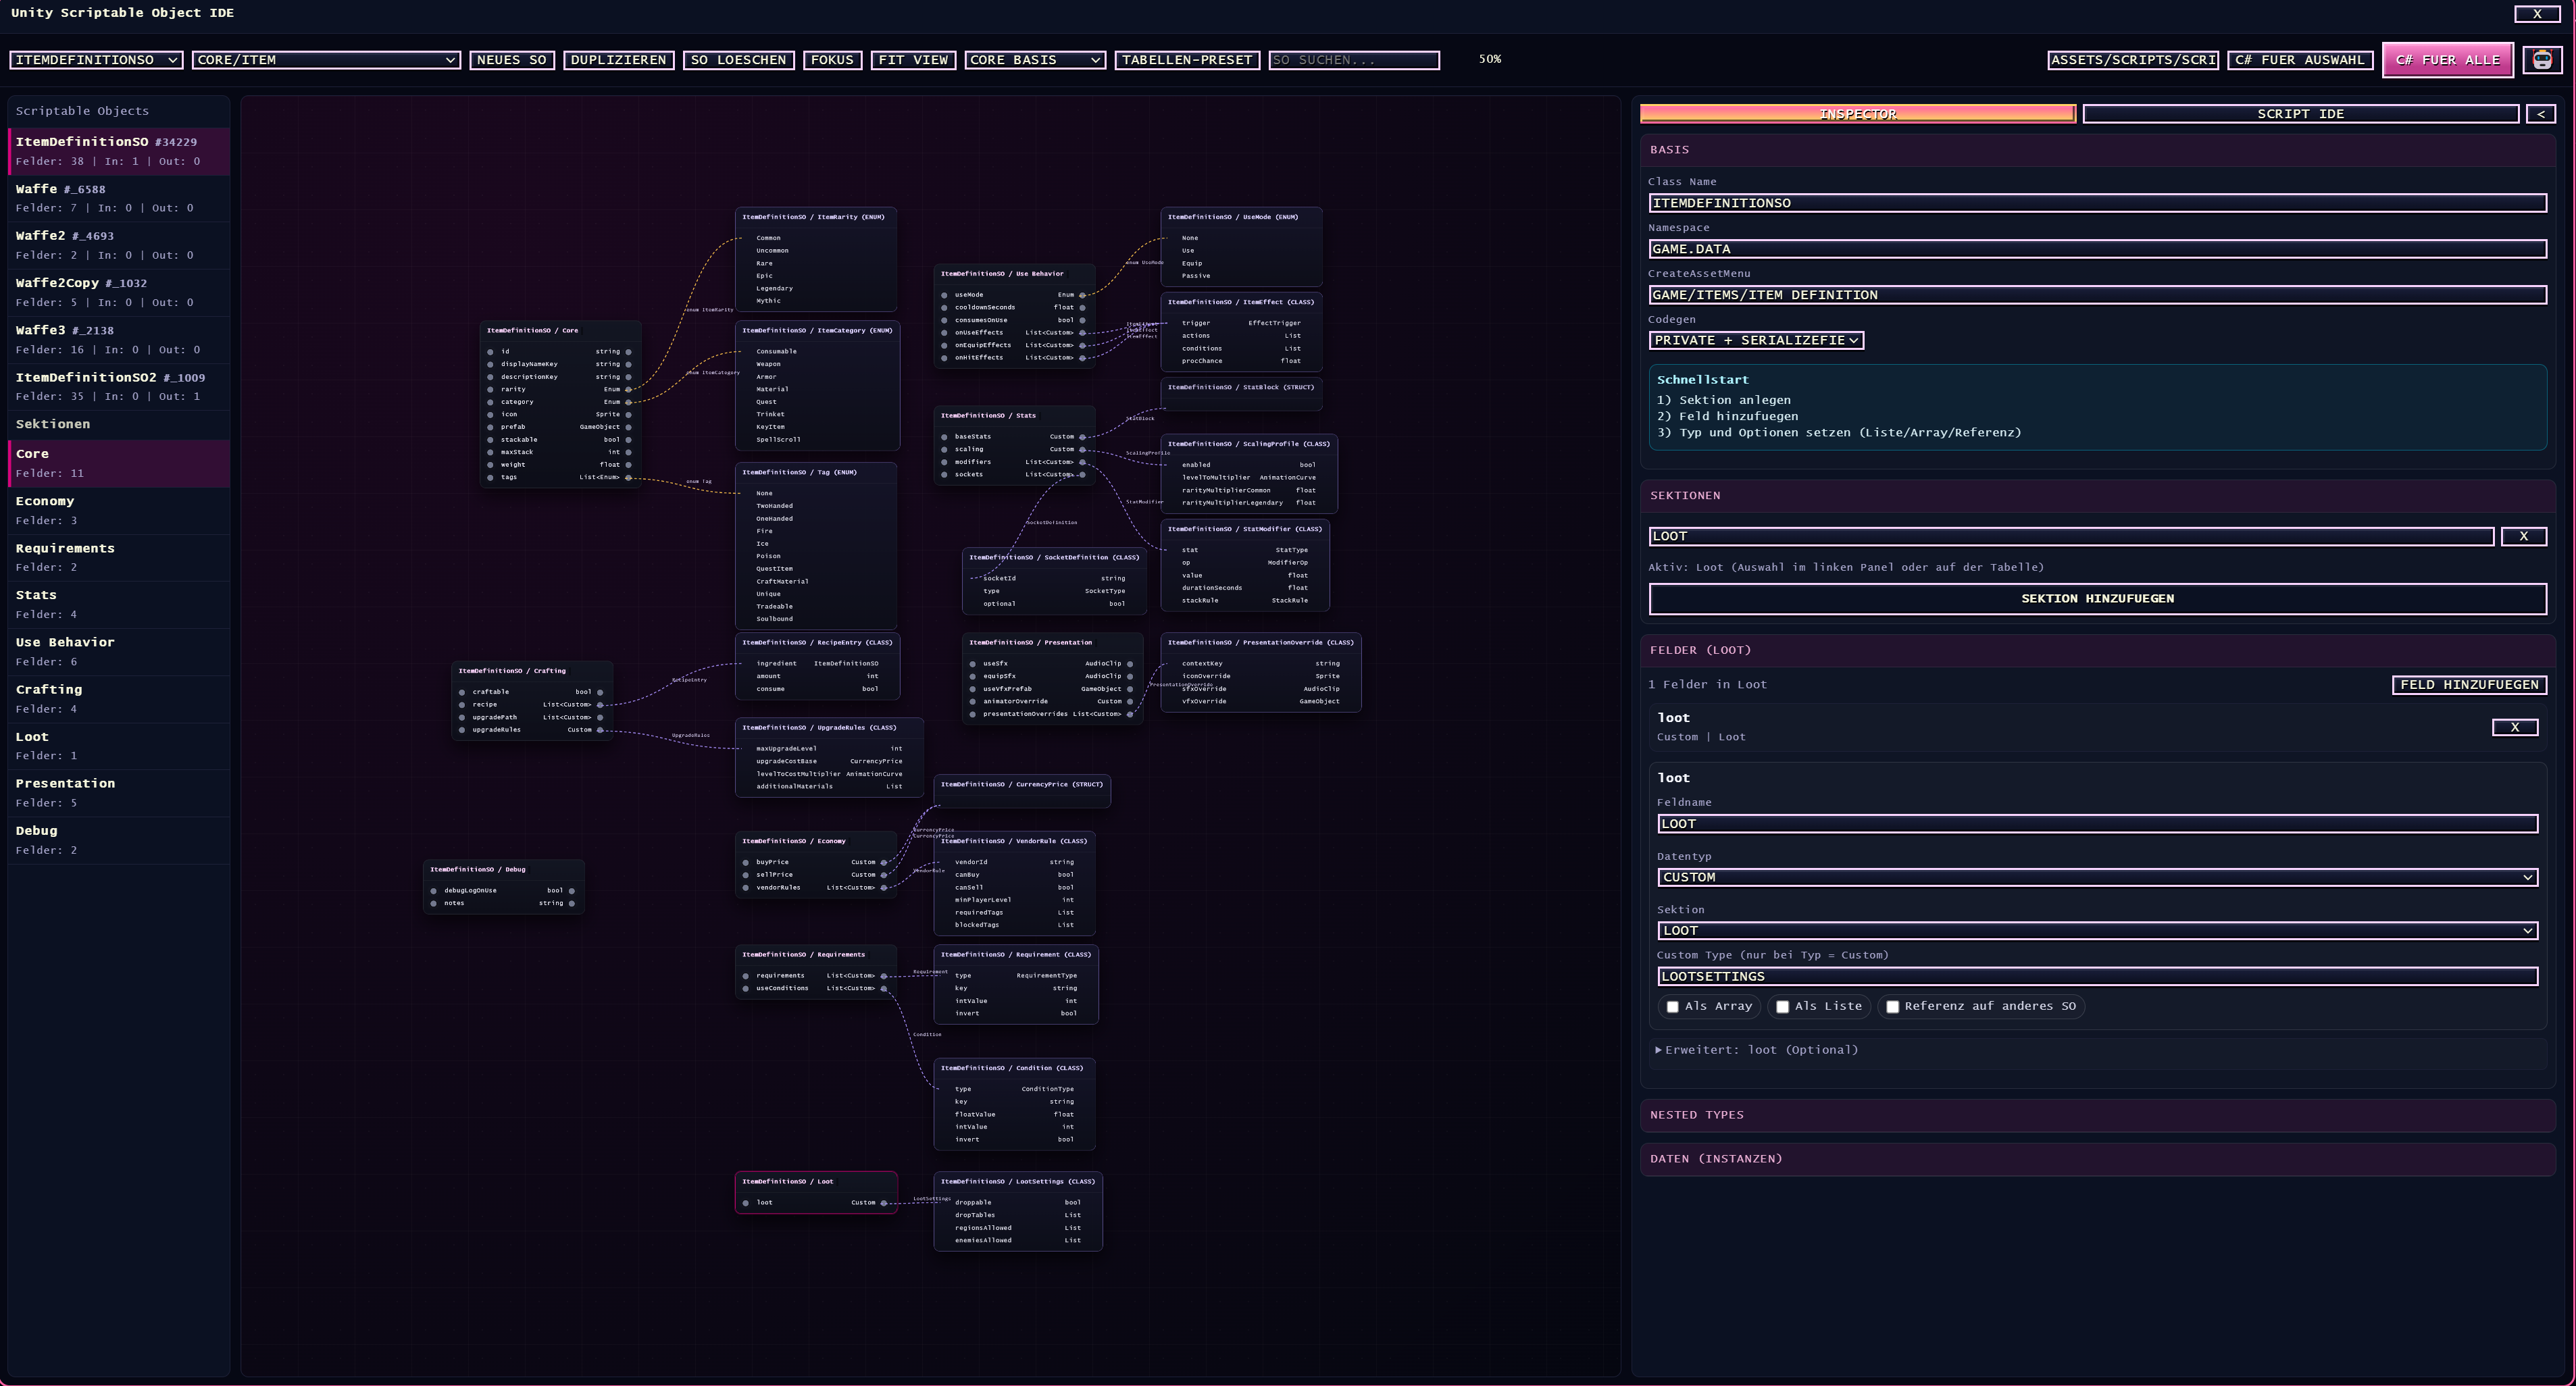Click the loot output port in Loot node
This screenshot has width=2576, height=1386.
884,1203
